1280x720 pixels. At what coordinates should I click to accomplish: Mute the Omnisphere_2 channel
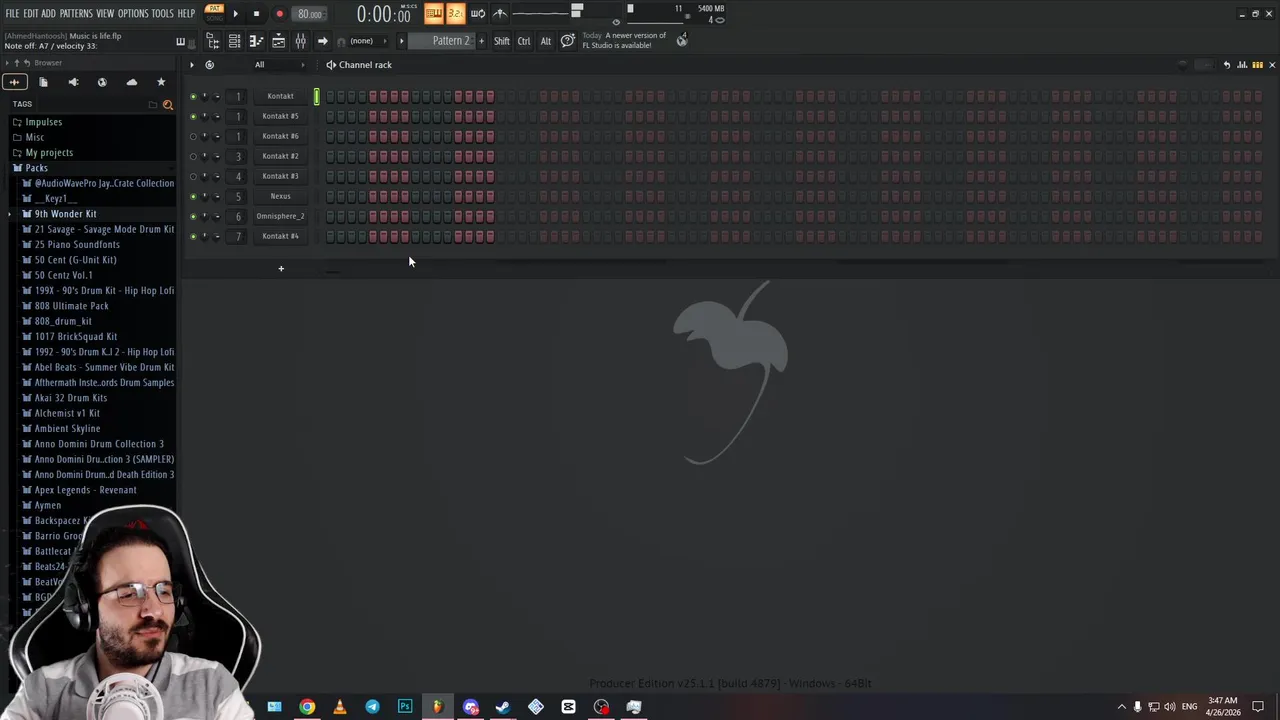193,216
